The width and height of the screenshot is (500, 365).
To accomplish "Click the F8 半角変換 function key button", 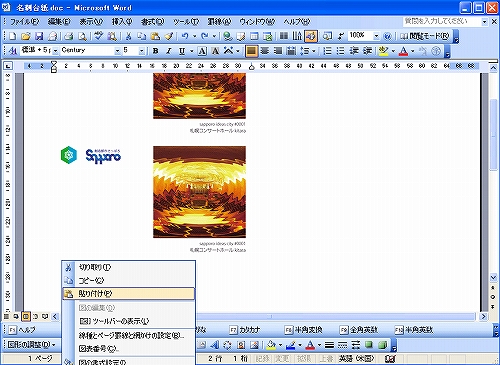I will click(303, 330).
